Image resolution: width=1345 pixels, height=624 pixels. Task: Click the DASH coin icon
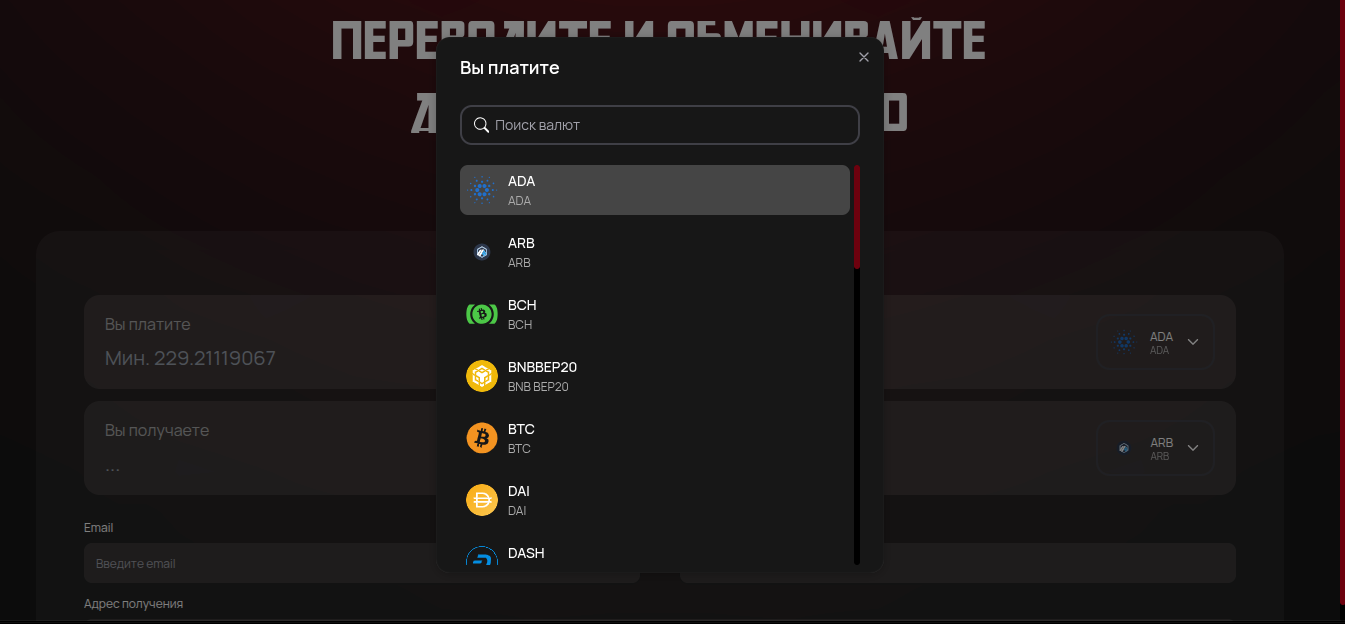(x=482, y=556)
